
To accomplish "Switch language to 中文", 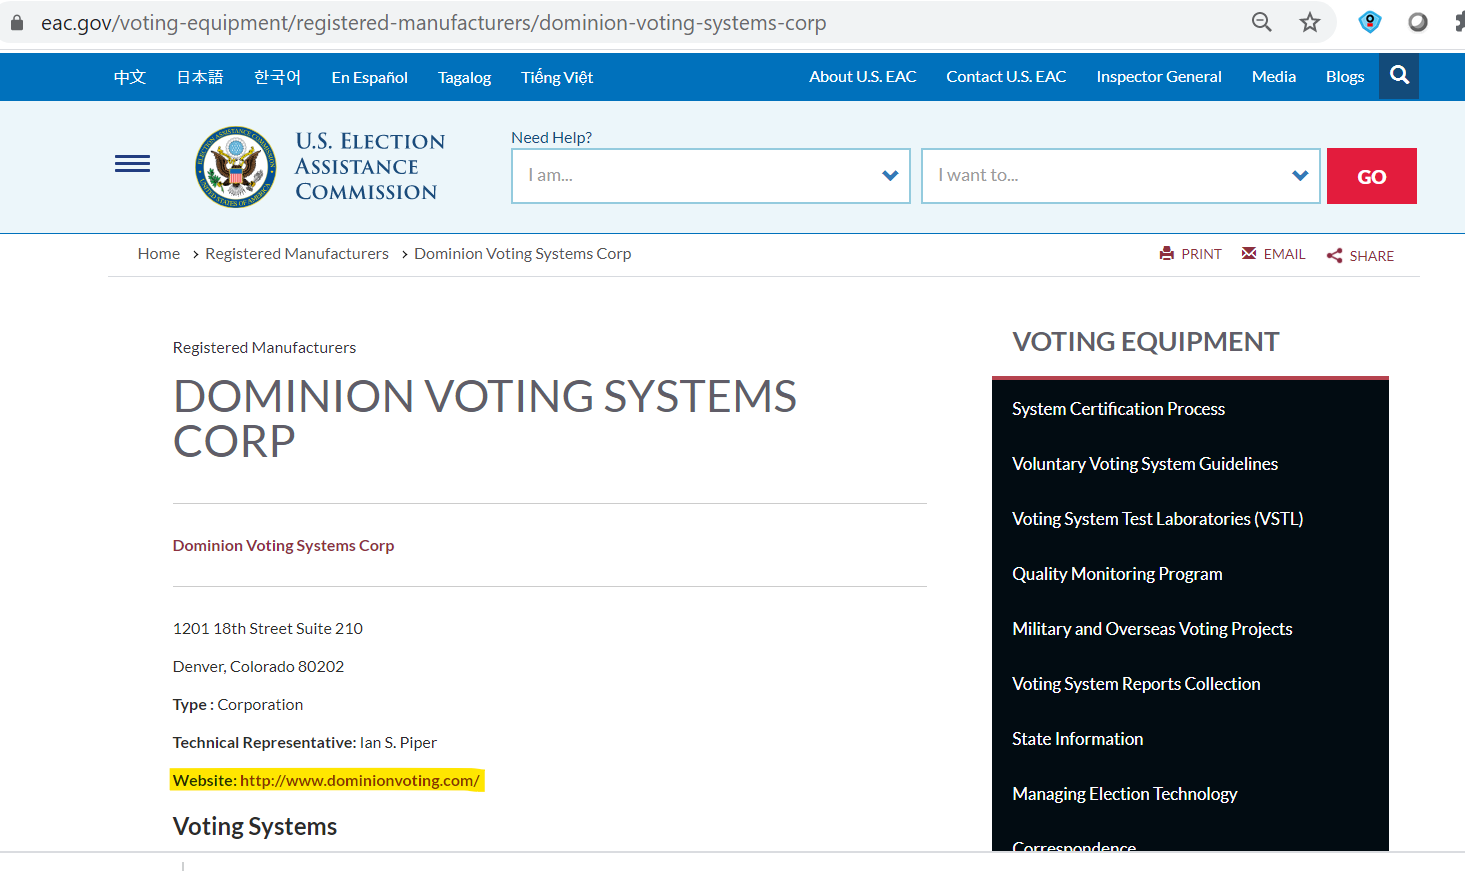I will [130, 77].
